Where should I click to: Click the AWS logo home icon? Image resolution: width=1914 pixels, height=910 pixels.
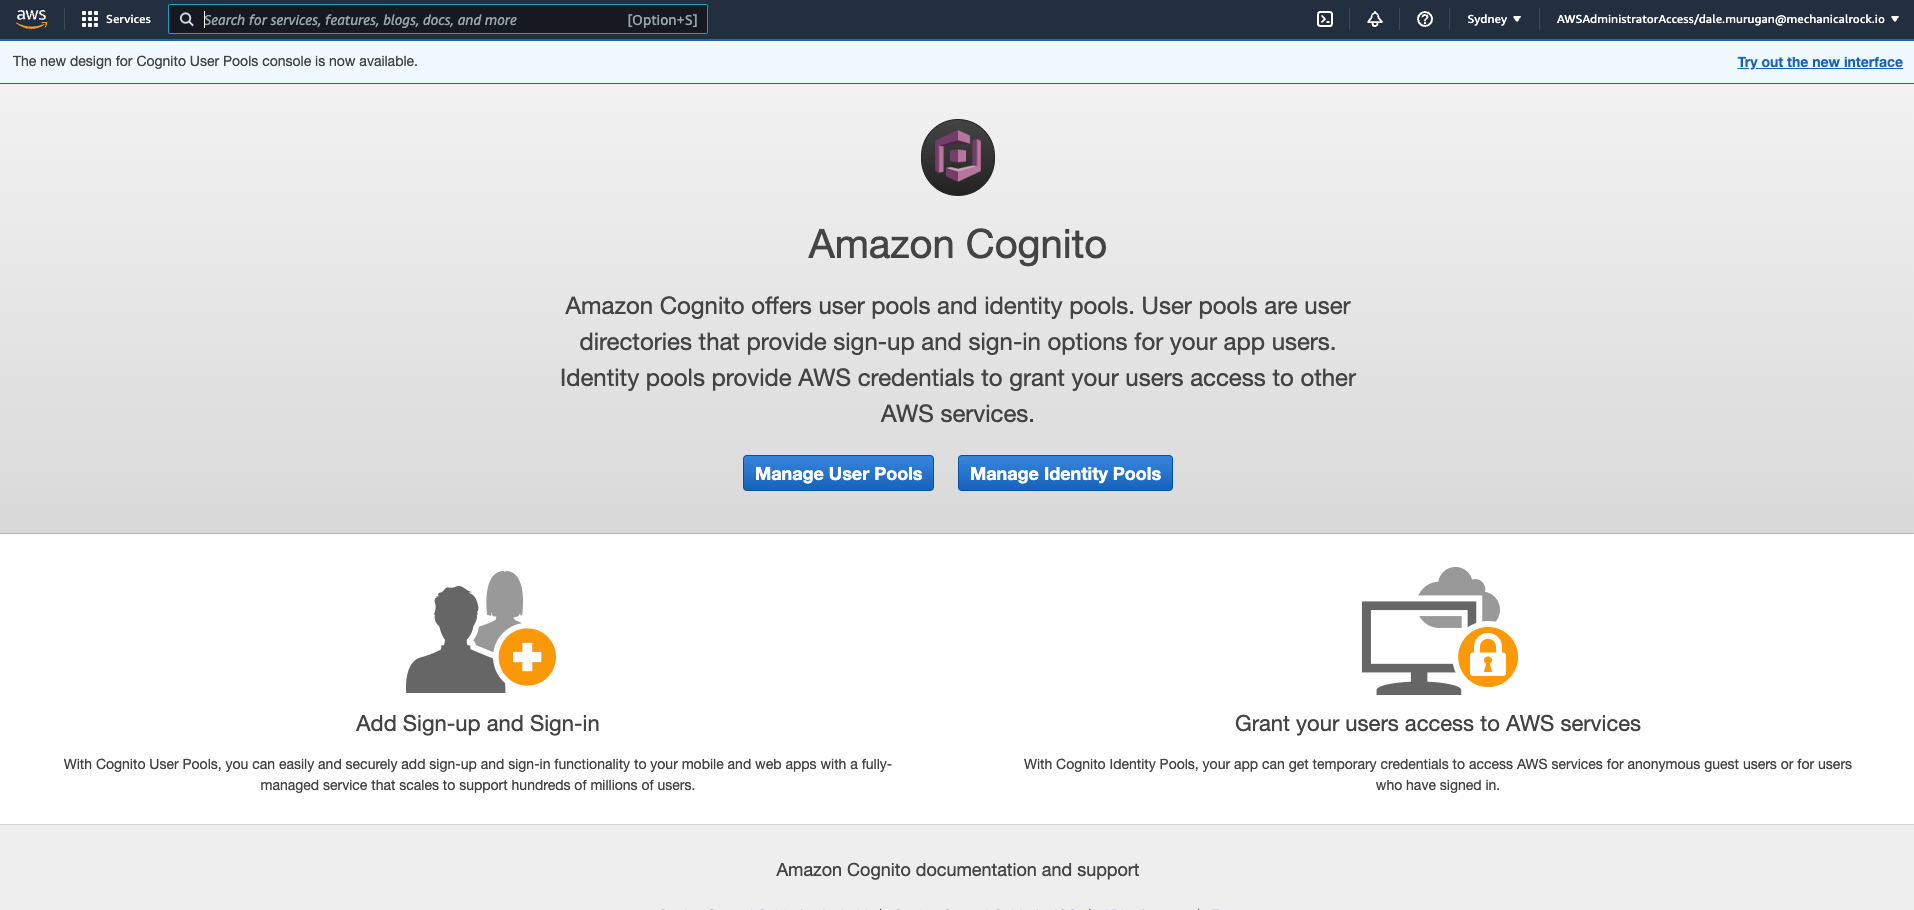pyautogui.click(x=31, y=19)
